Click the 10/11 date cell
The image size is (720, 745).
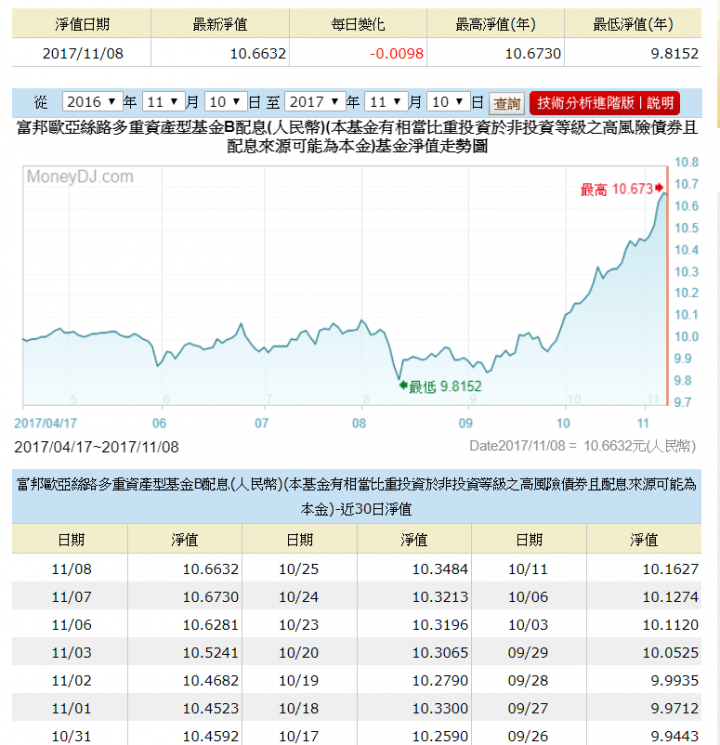528,569
